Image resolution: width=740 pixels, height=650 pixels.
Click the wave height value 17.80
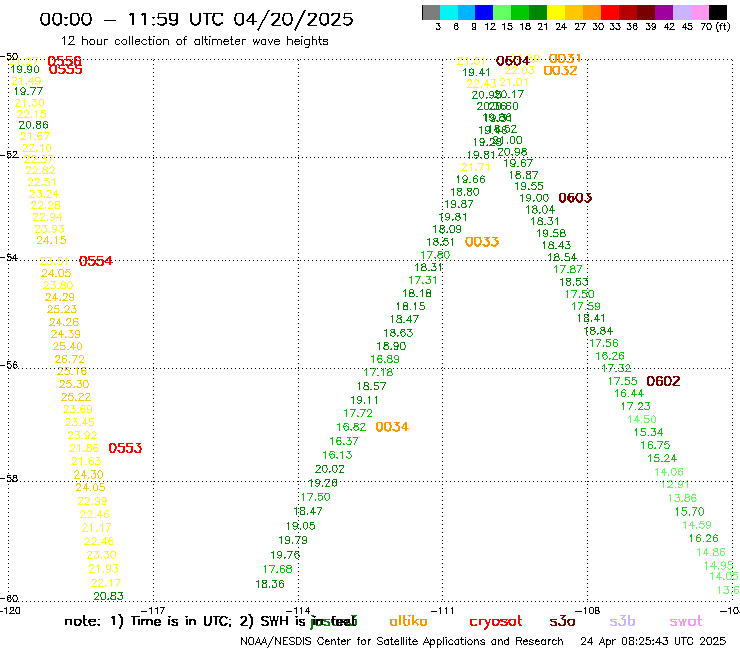(x=435, y=255)
